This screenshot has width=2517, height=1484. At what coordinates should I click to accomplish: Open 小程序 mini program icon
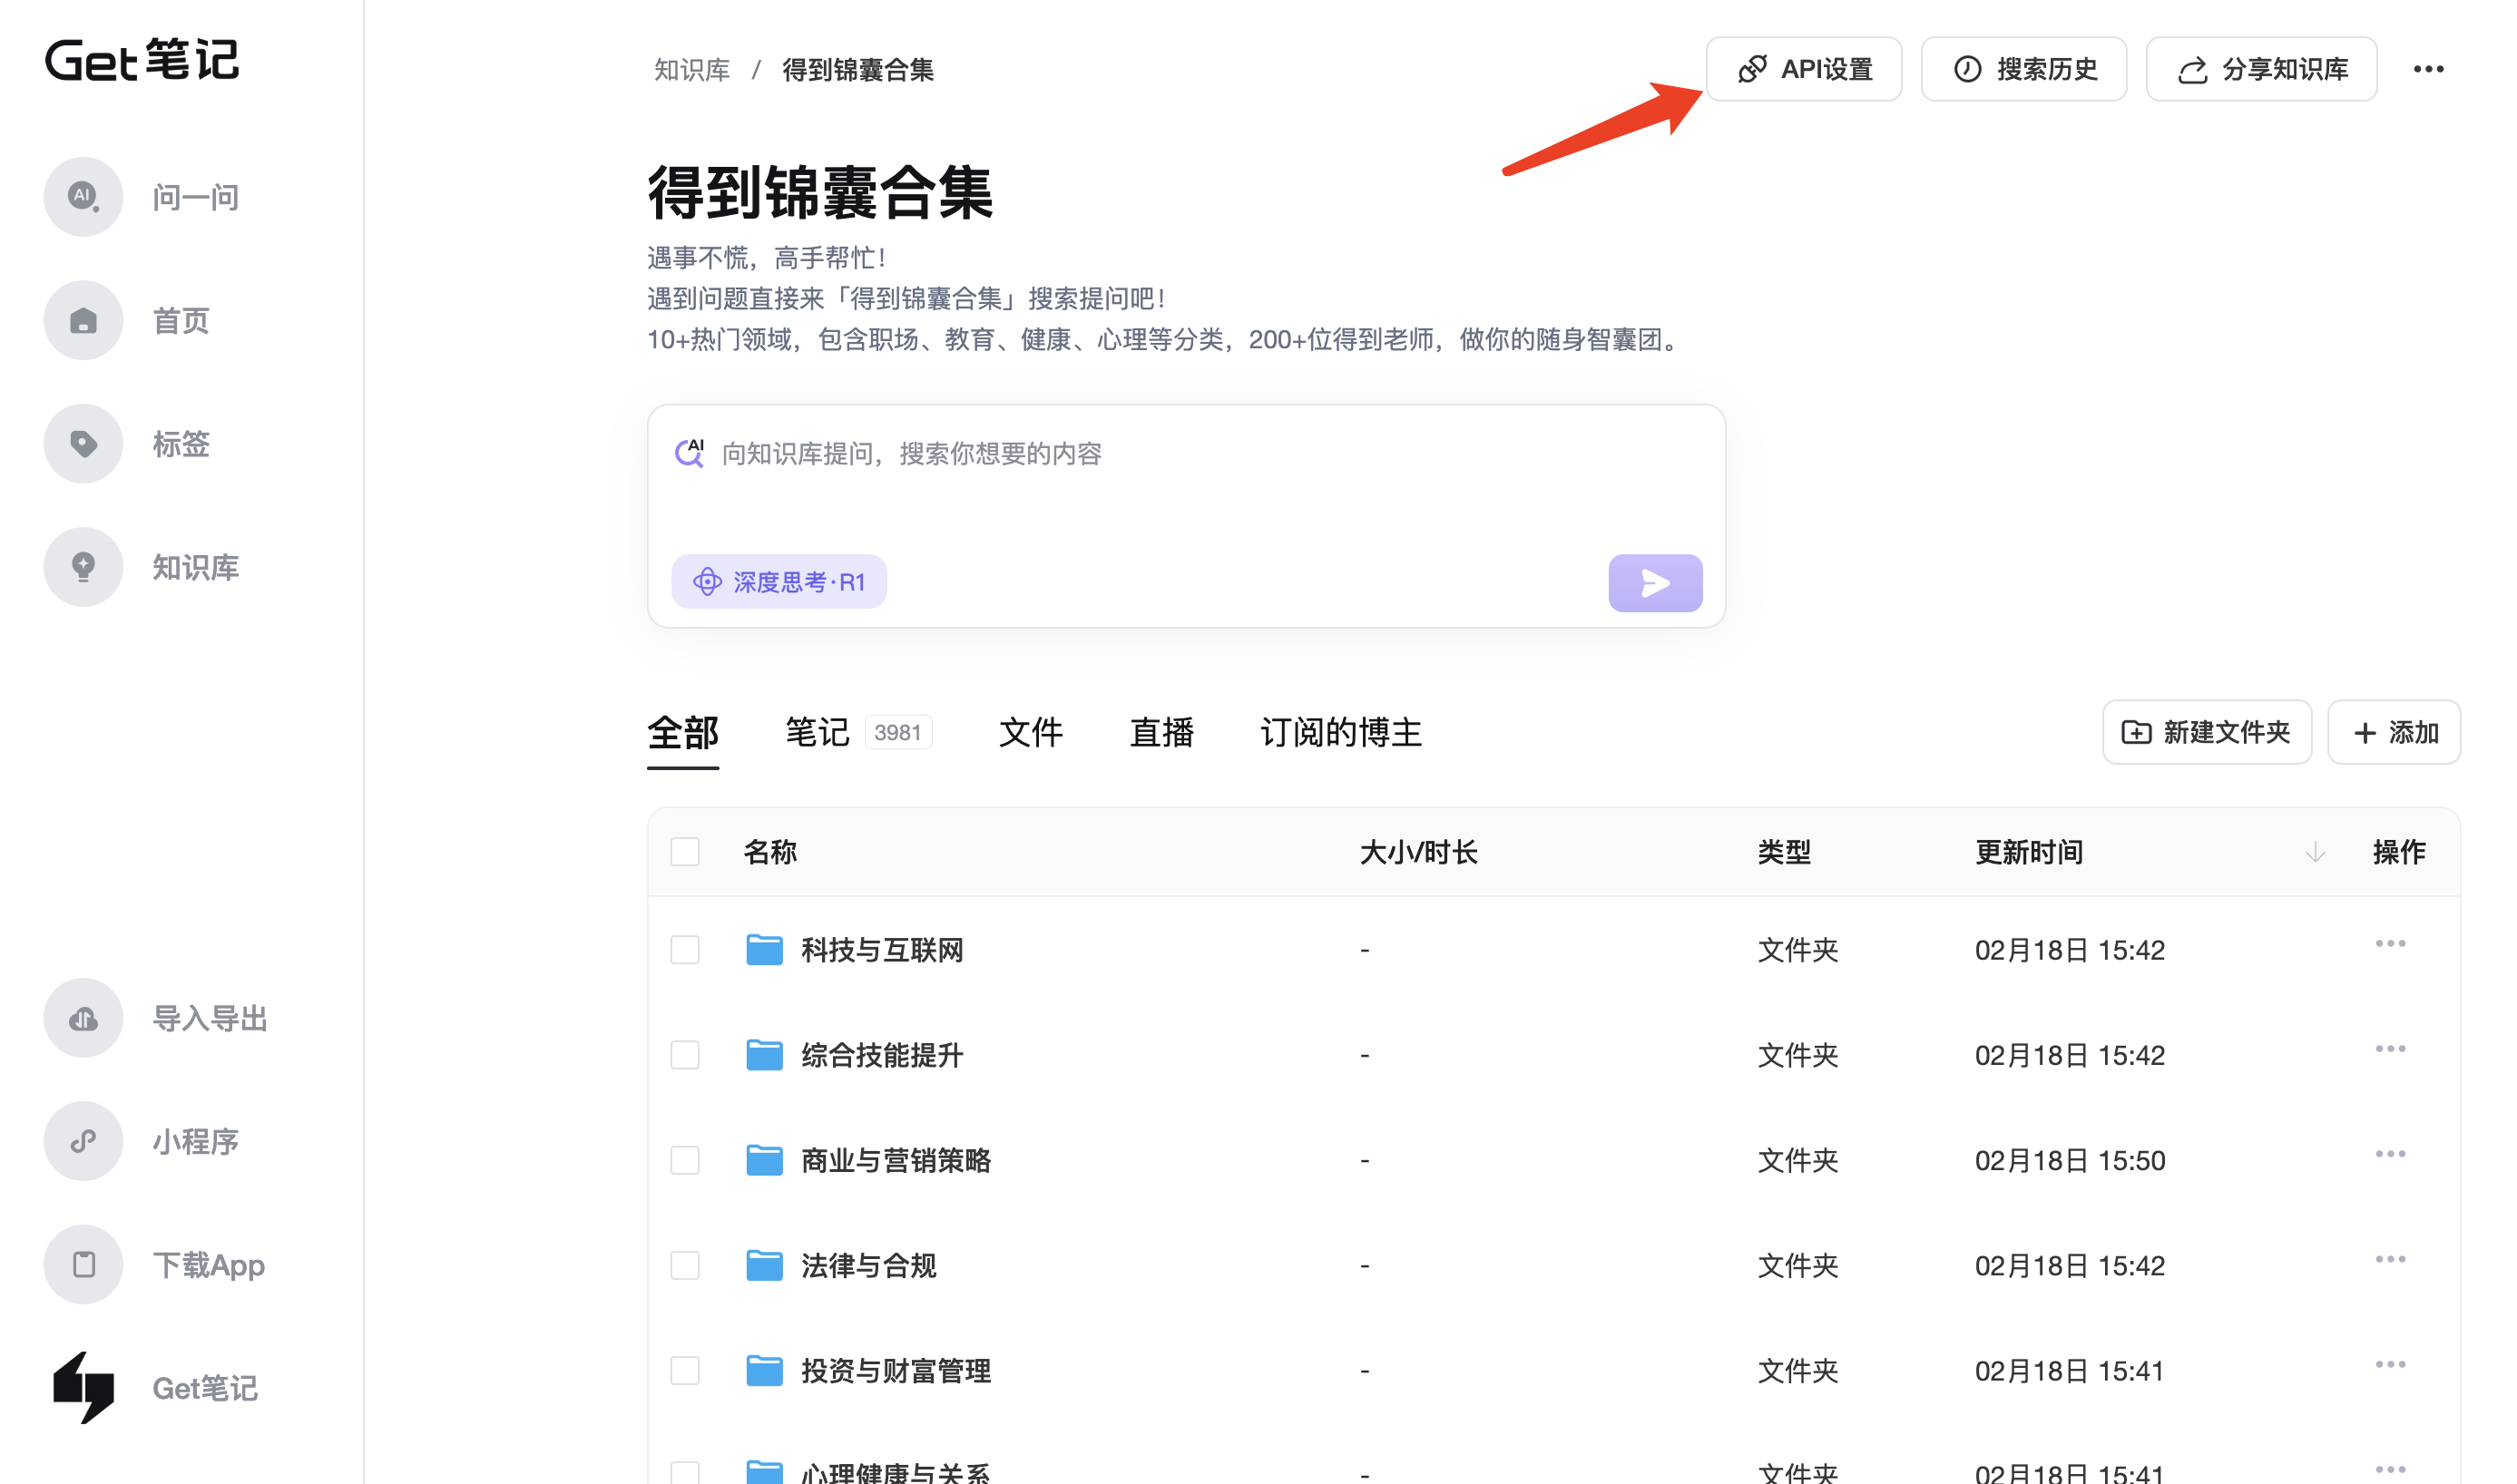tap(83, 1141)
